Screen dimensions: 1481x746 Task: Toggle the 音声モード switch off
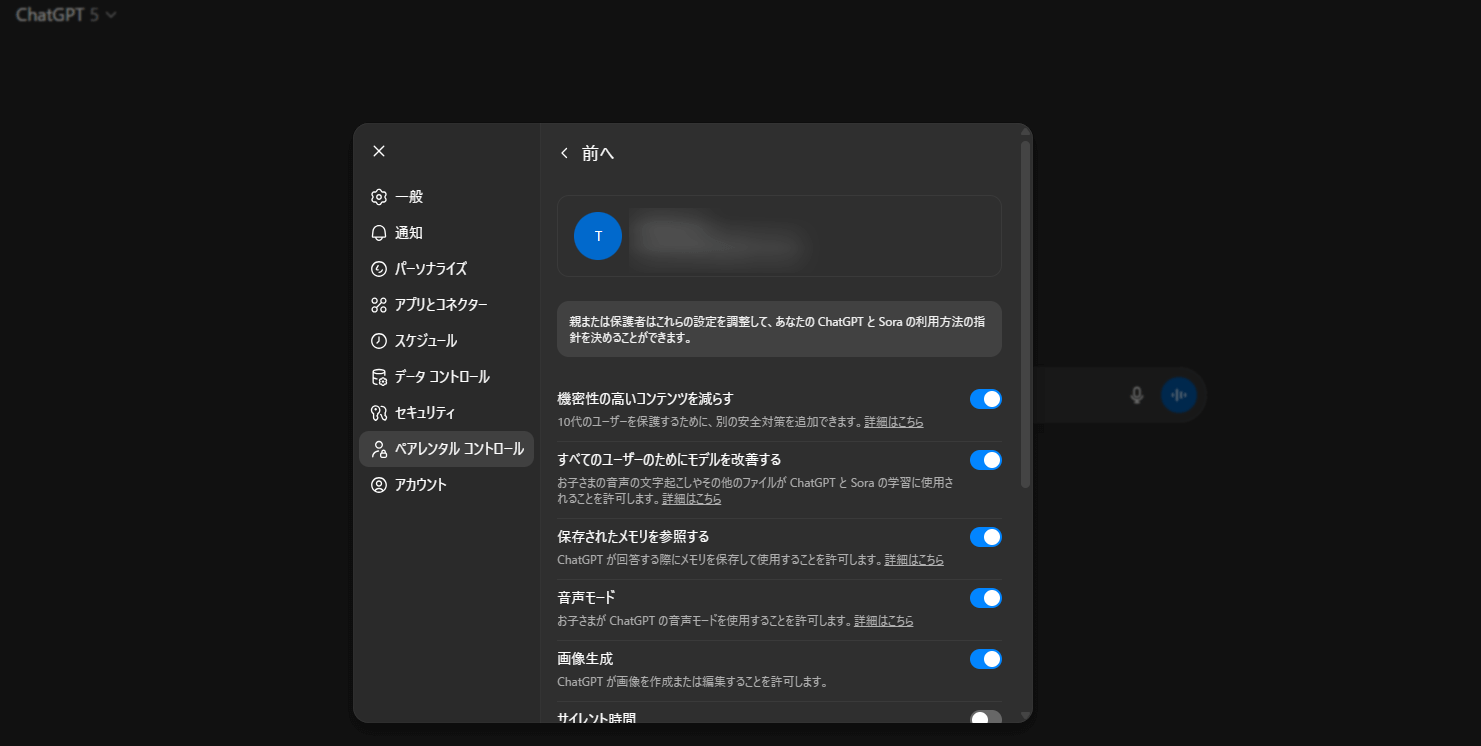pos(985,598)
